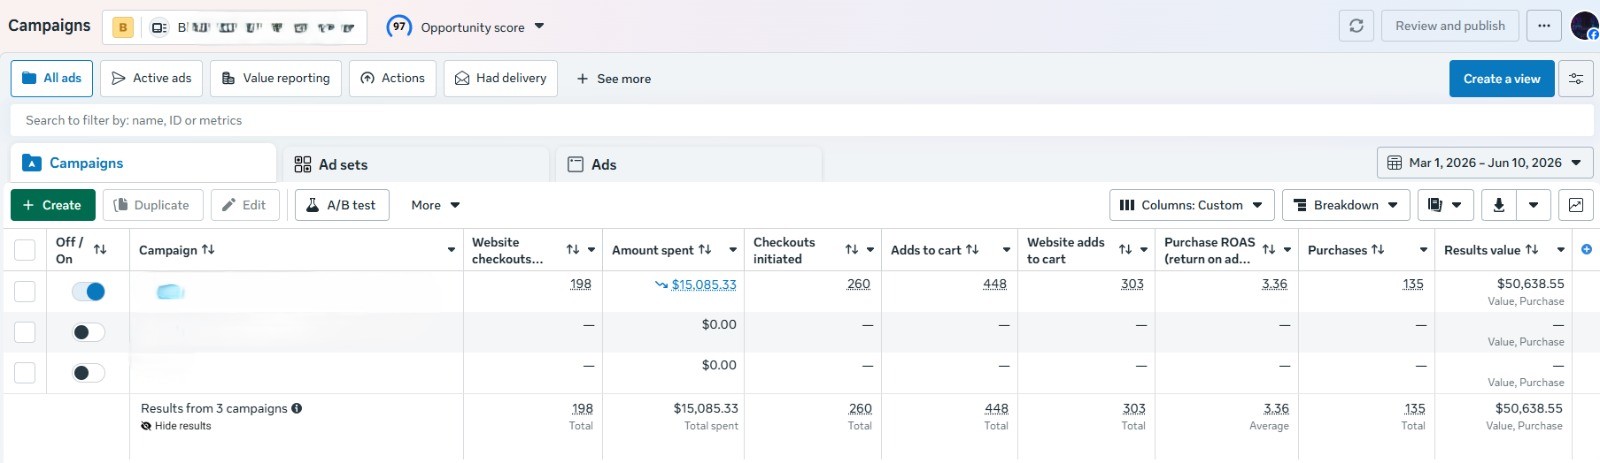1600x463 pixels.
Task: Click the reports icon beside Breakdown
Action: pos(1443,205)
